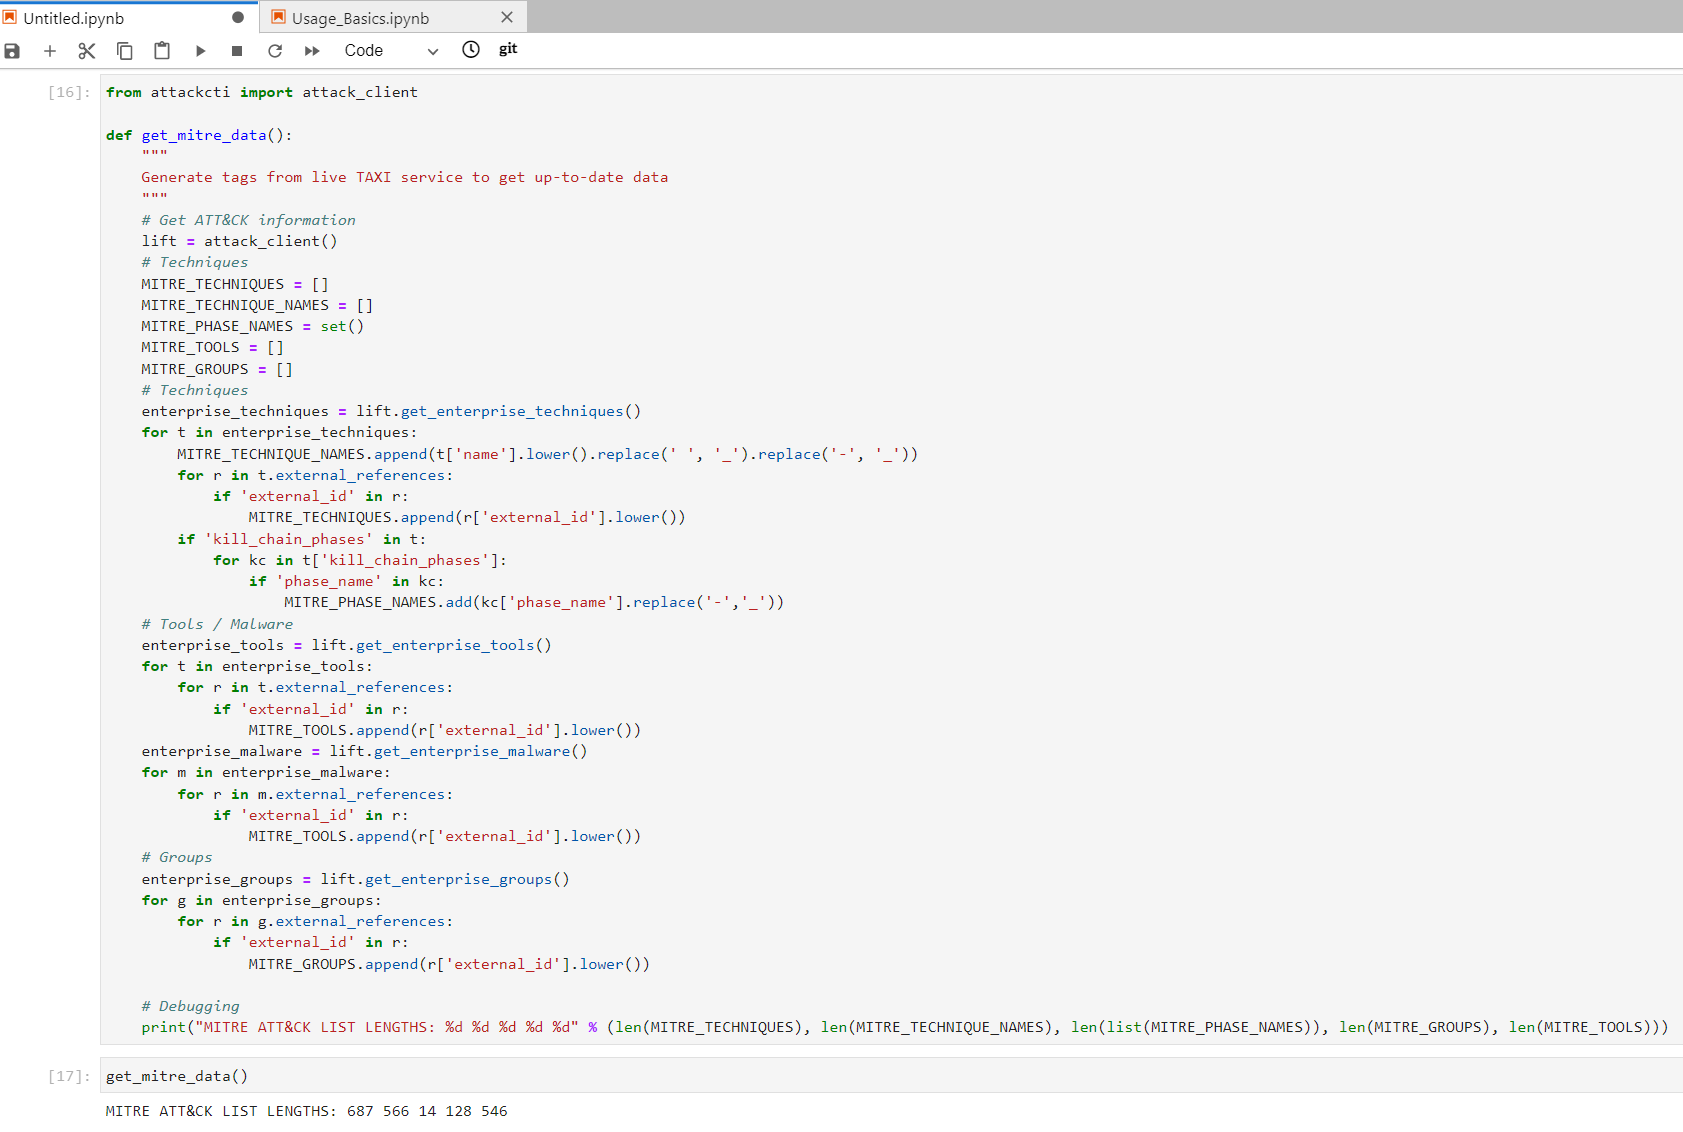Click the MITRE ATT&CK output line
This screenshot has height=1132, width=1683.
(x=306, y=1110)
